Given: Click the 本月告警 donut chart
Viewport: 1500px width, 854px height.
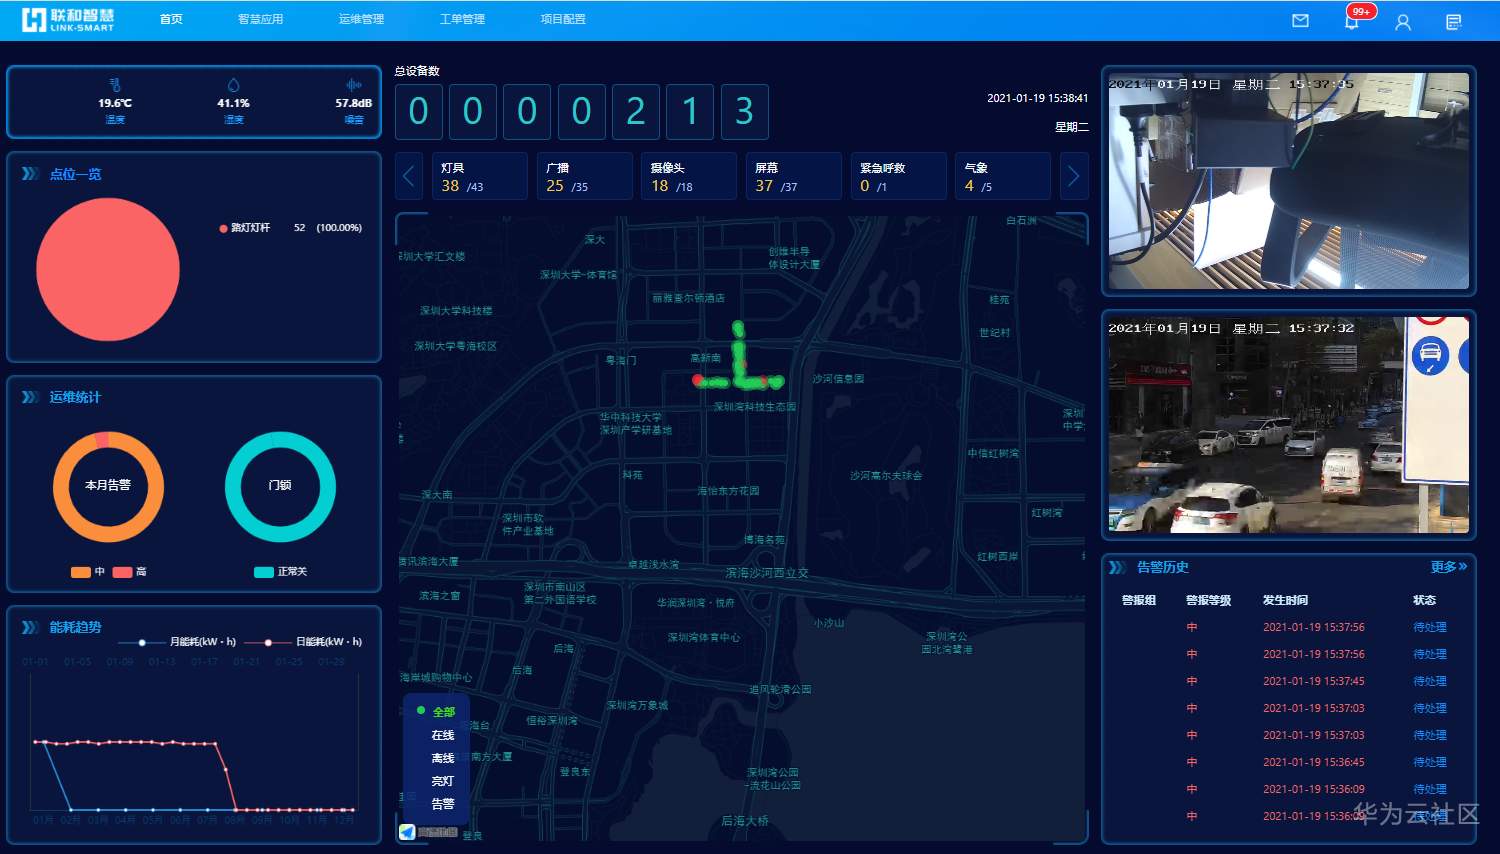Looking at the screenshot, I should pyautogui.click(x=108, y=487).
